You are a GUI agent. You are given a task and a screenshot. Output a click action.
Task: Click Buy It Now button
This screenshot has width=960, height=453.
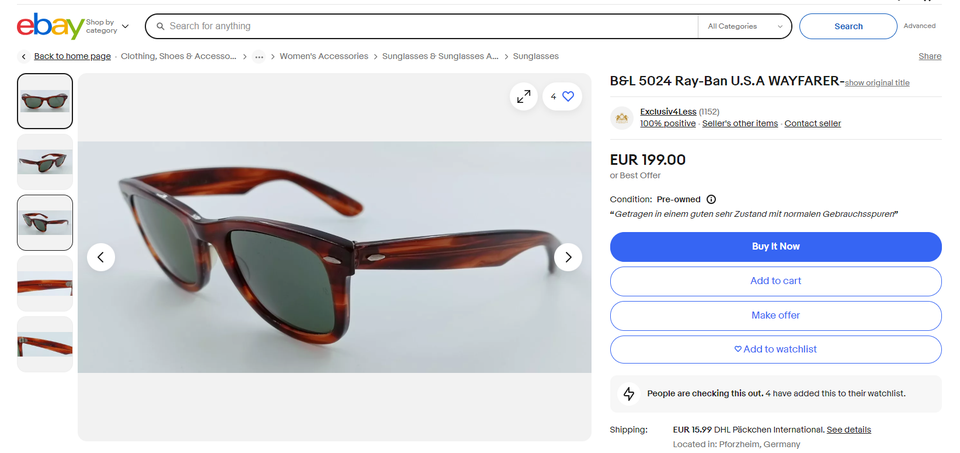point(776,247)
